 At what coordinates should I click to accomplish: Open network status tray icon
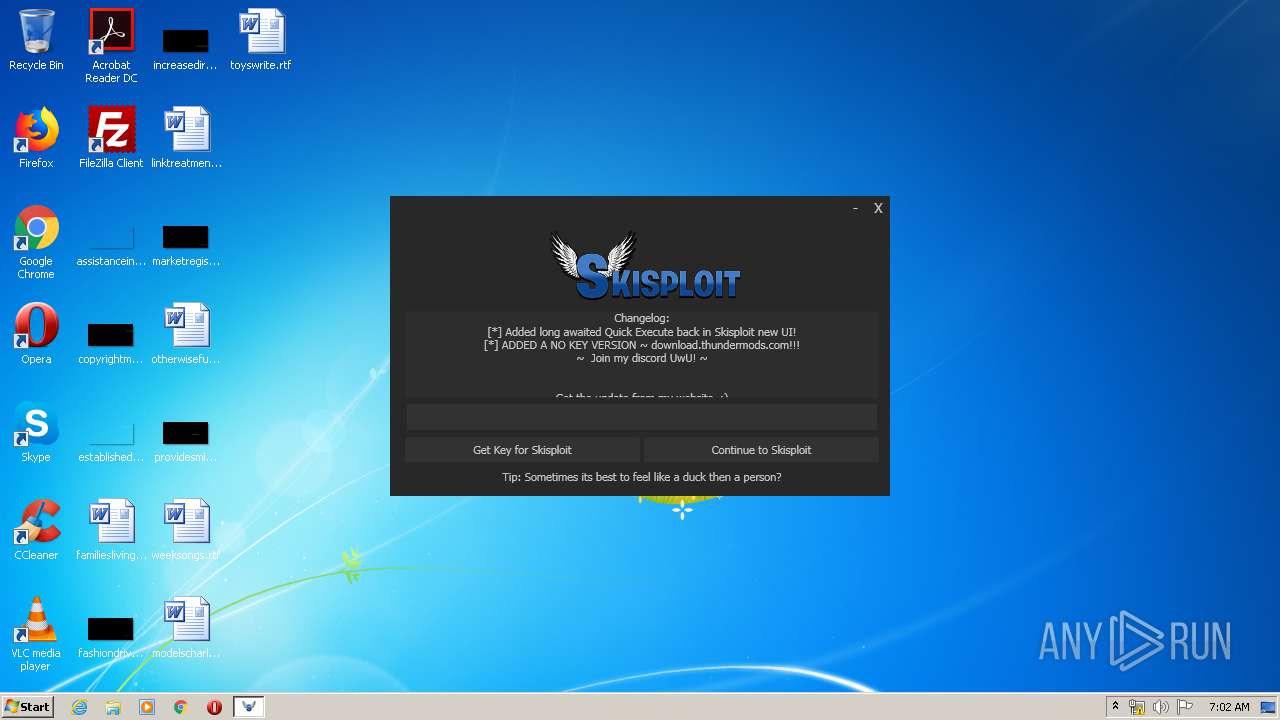tap(1137, 707)
